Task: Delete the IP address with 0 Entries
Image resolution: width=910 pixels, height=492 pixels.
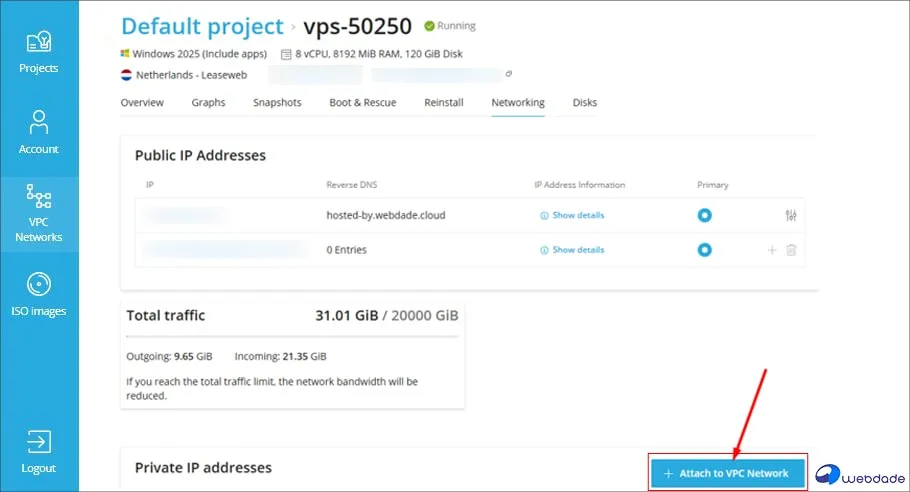Action: pyautogui.click(x=791, y=250)
